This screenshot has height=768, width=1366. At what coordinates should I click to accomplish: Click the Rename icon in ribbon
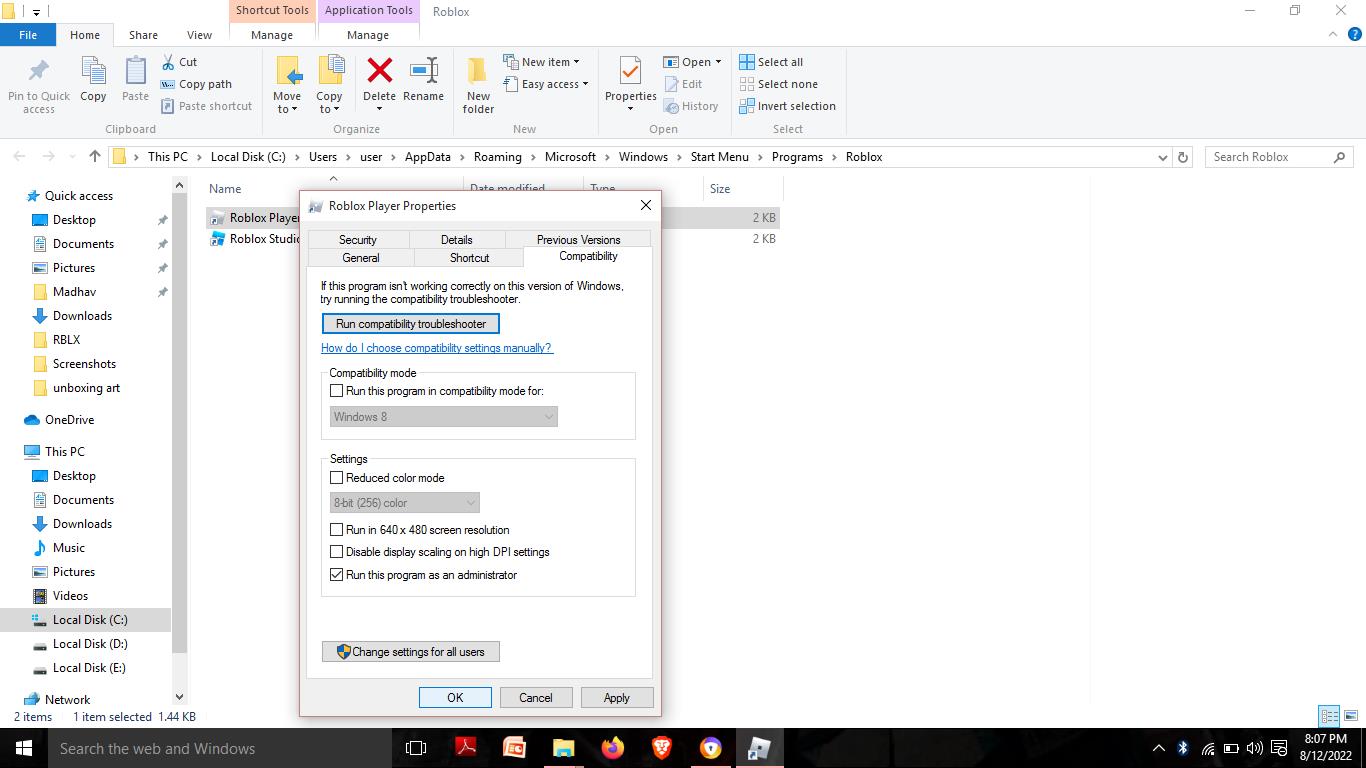[x=423, y=72]
